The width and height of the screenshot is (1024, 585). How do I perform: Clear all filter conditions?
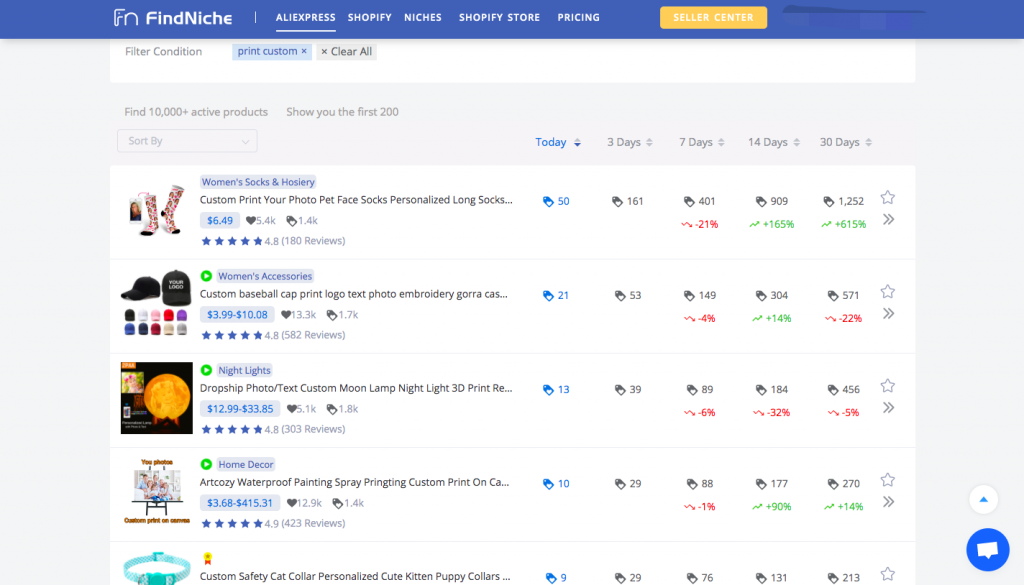346,52
